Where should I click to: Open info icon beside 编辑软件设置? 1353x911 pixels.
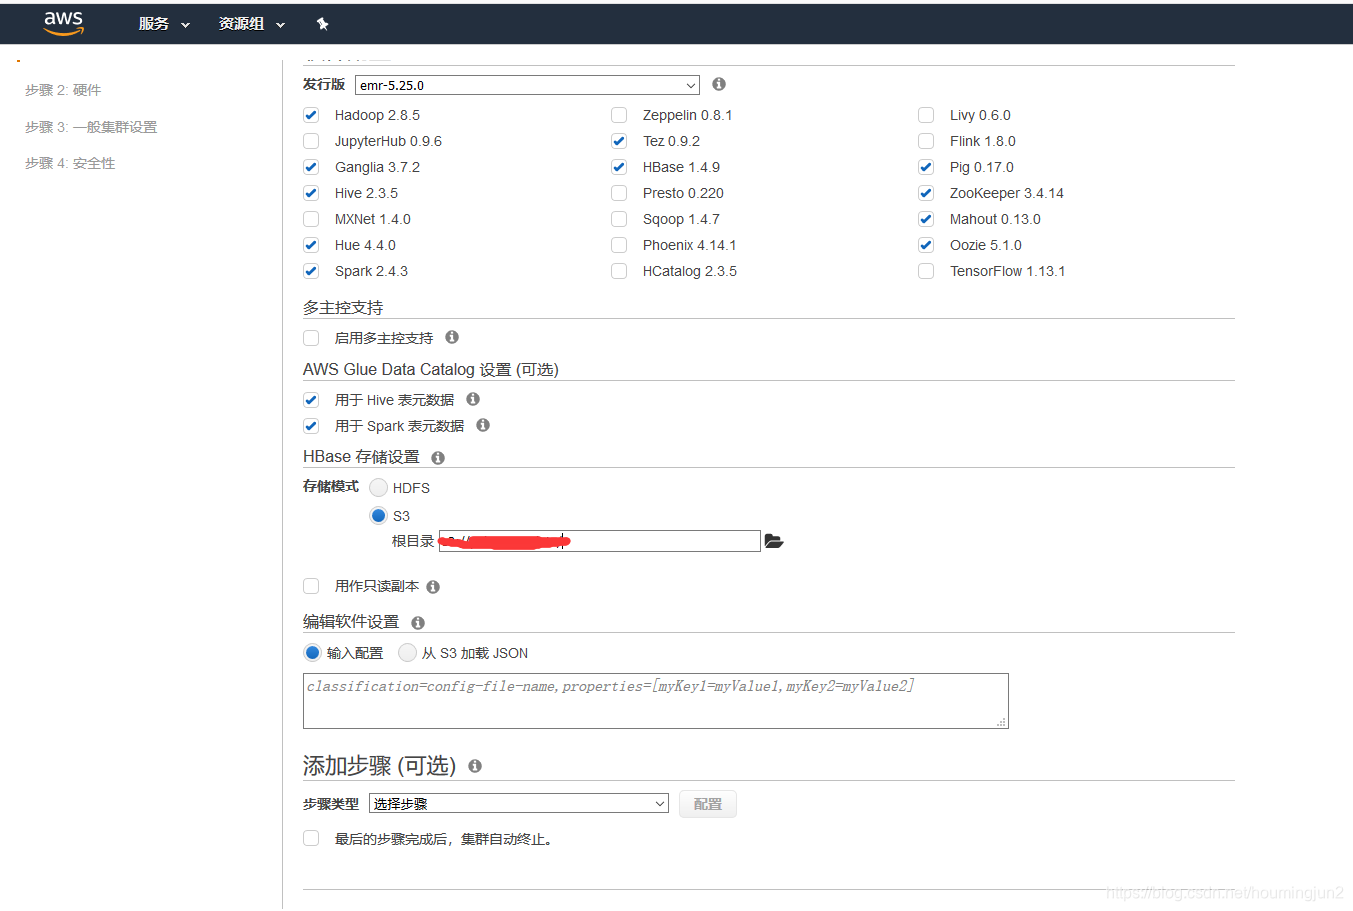[x=418, y=623]
